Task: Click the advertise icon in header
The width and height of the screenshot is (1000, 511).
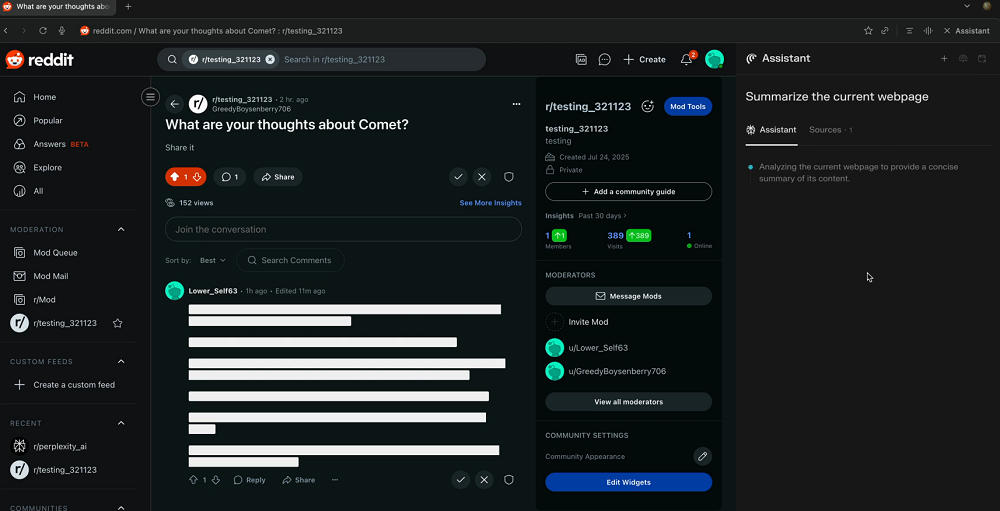Action: pyautogui.click(x=581, y=60)
